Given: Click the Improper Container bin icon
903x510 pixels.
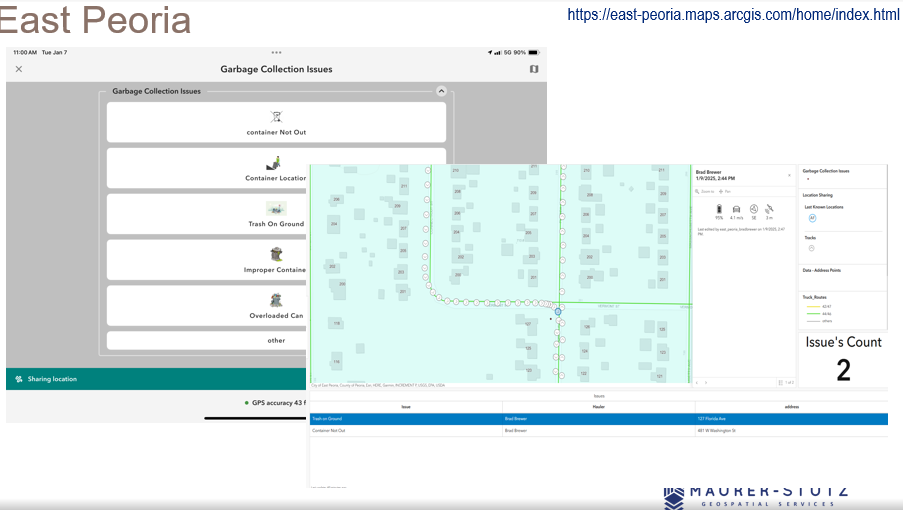Looking at the screenshot, I should 276,254.
